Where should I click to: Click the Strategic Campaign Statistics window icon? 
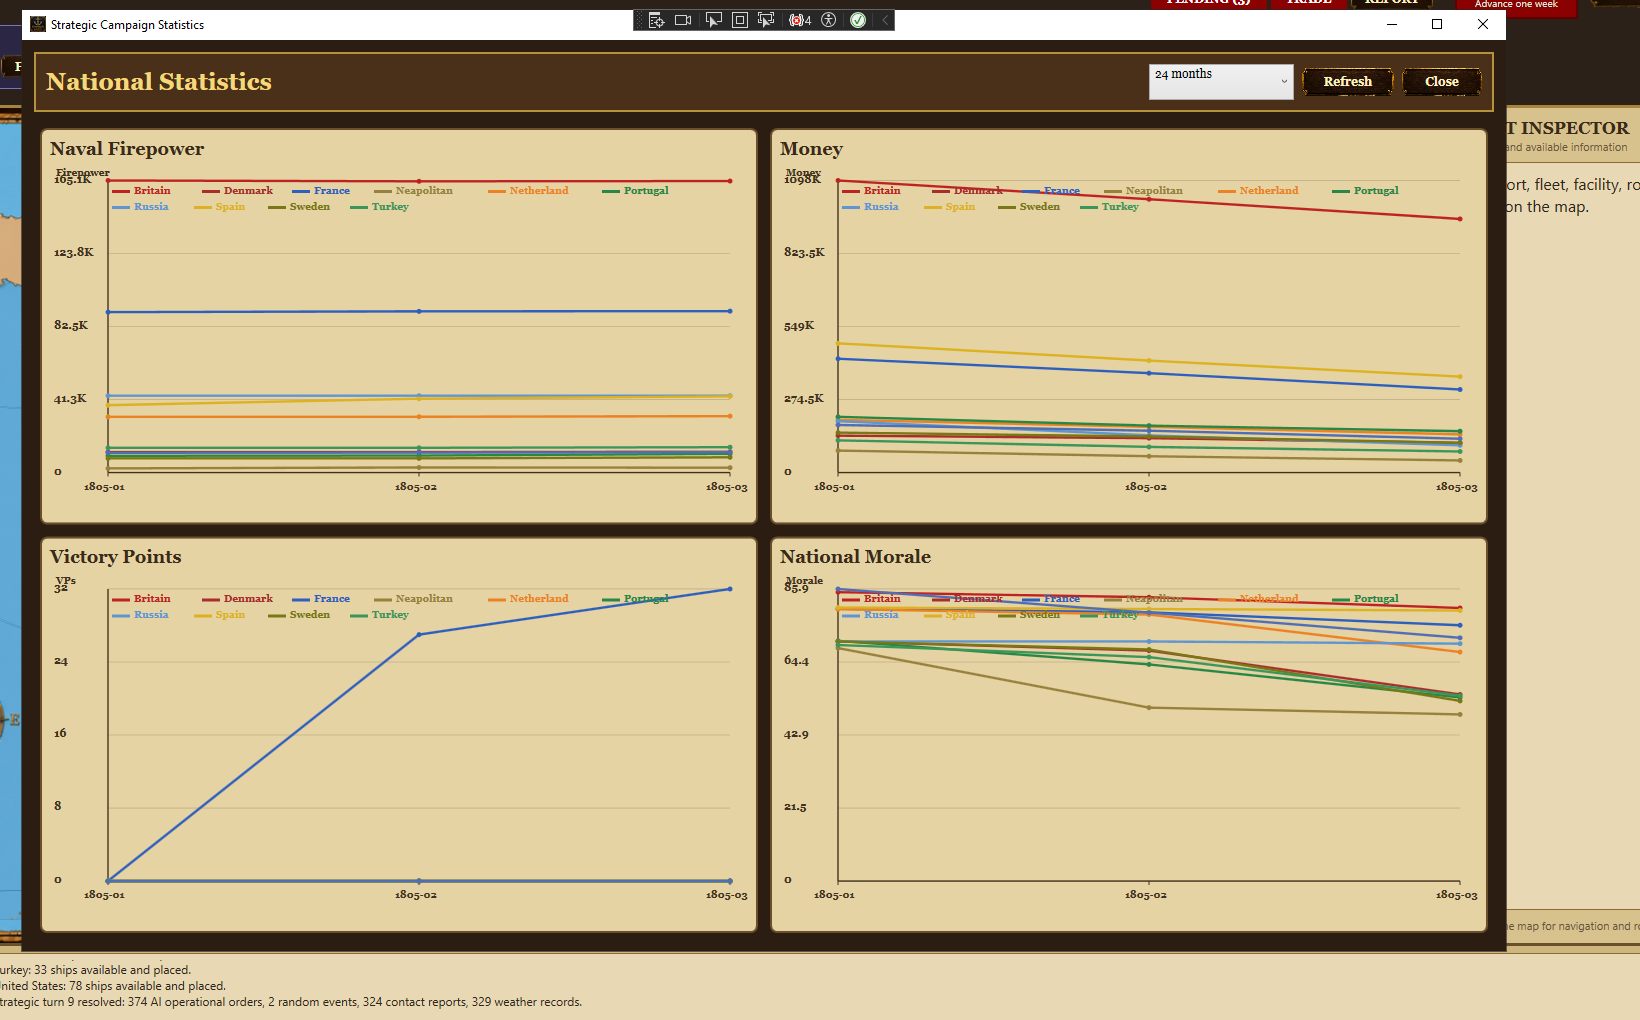pyautogui.click(x=38, y=24)
